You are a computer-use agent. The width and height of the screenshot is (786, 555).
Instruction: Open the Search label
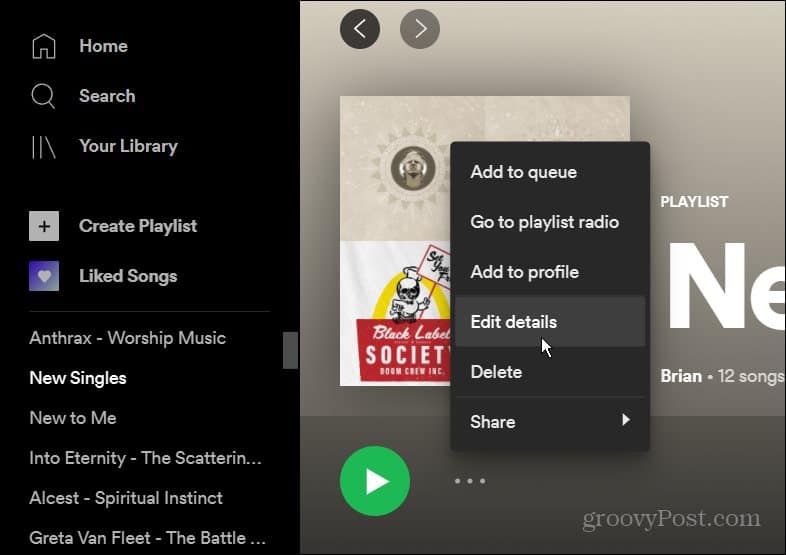pyautogui.click(x=107, y=96)
